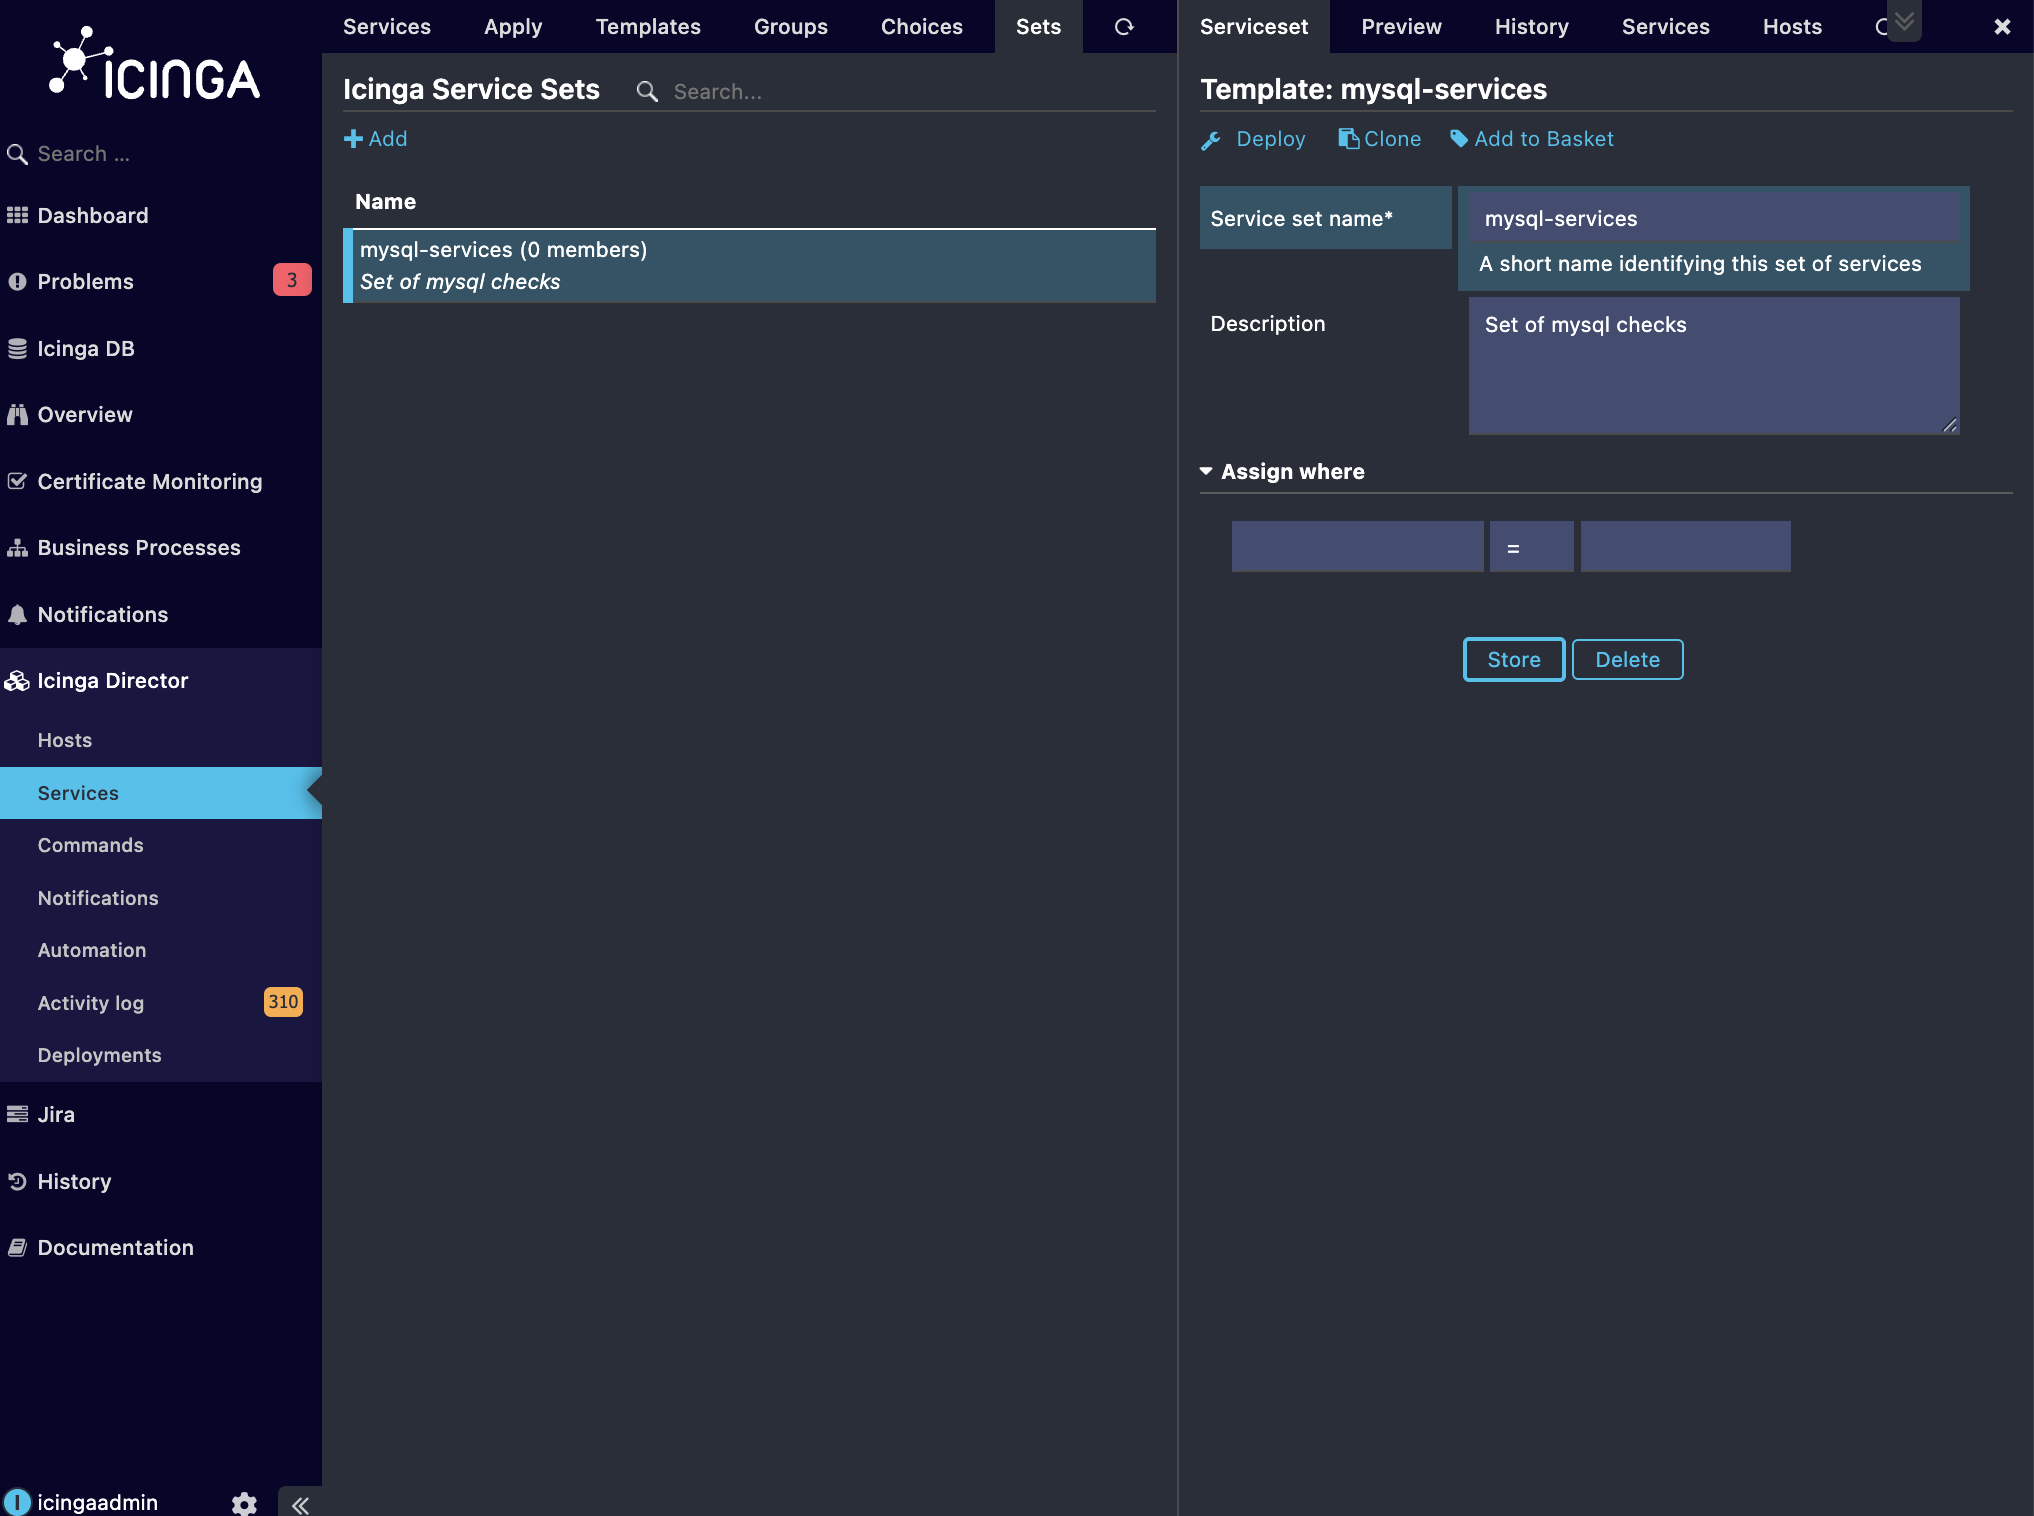Collapse the sidebar with double chevron
This screenshot has width=2034, height=1516.
click(x=300, y=1504)
